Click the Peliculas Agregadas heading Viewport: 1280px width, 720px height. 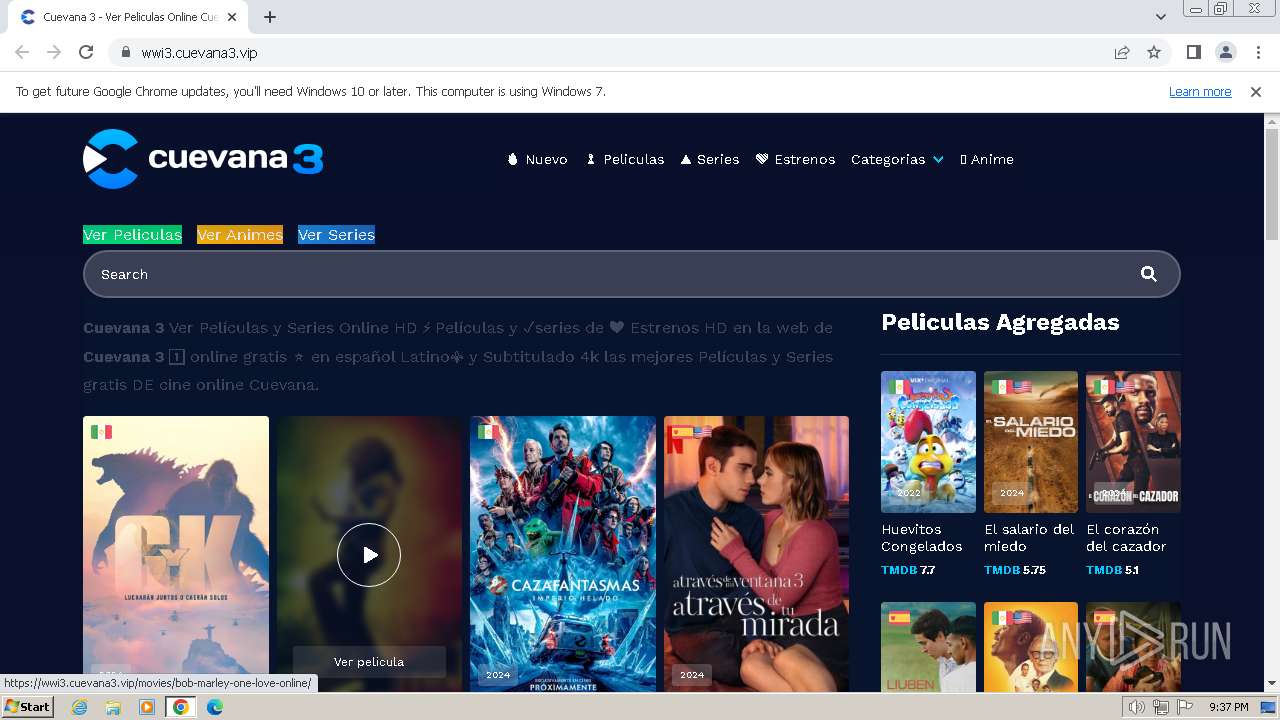1000,322
